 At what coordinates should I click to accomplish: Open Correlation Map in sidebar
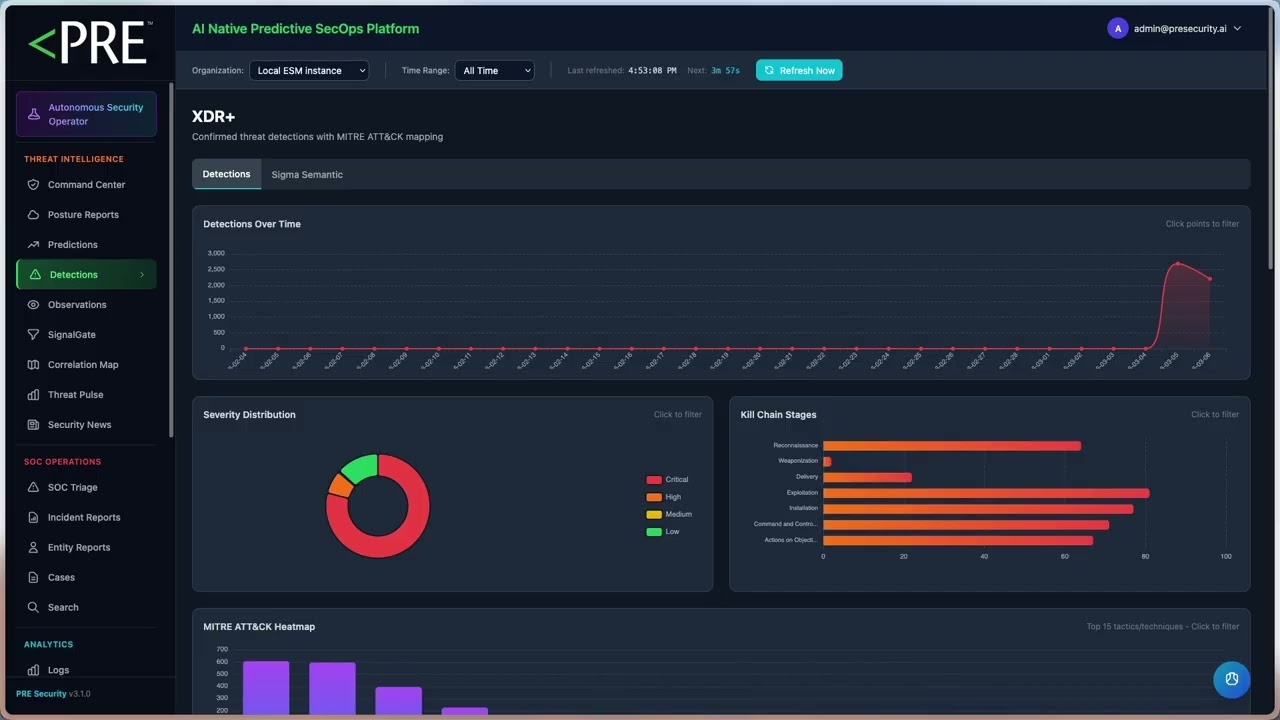point(86,365)
